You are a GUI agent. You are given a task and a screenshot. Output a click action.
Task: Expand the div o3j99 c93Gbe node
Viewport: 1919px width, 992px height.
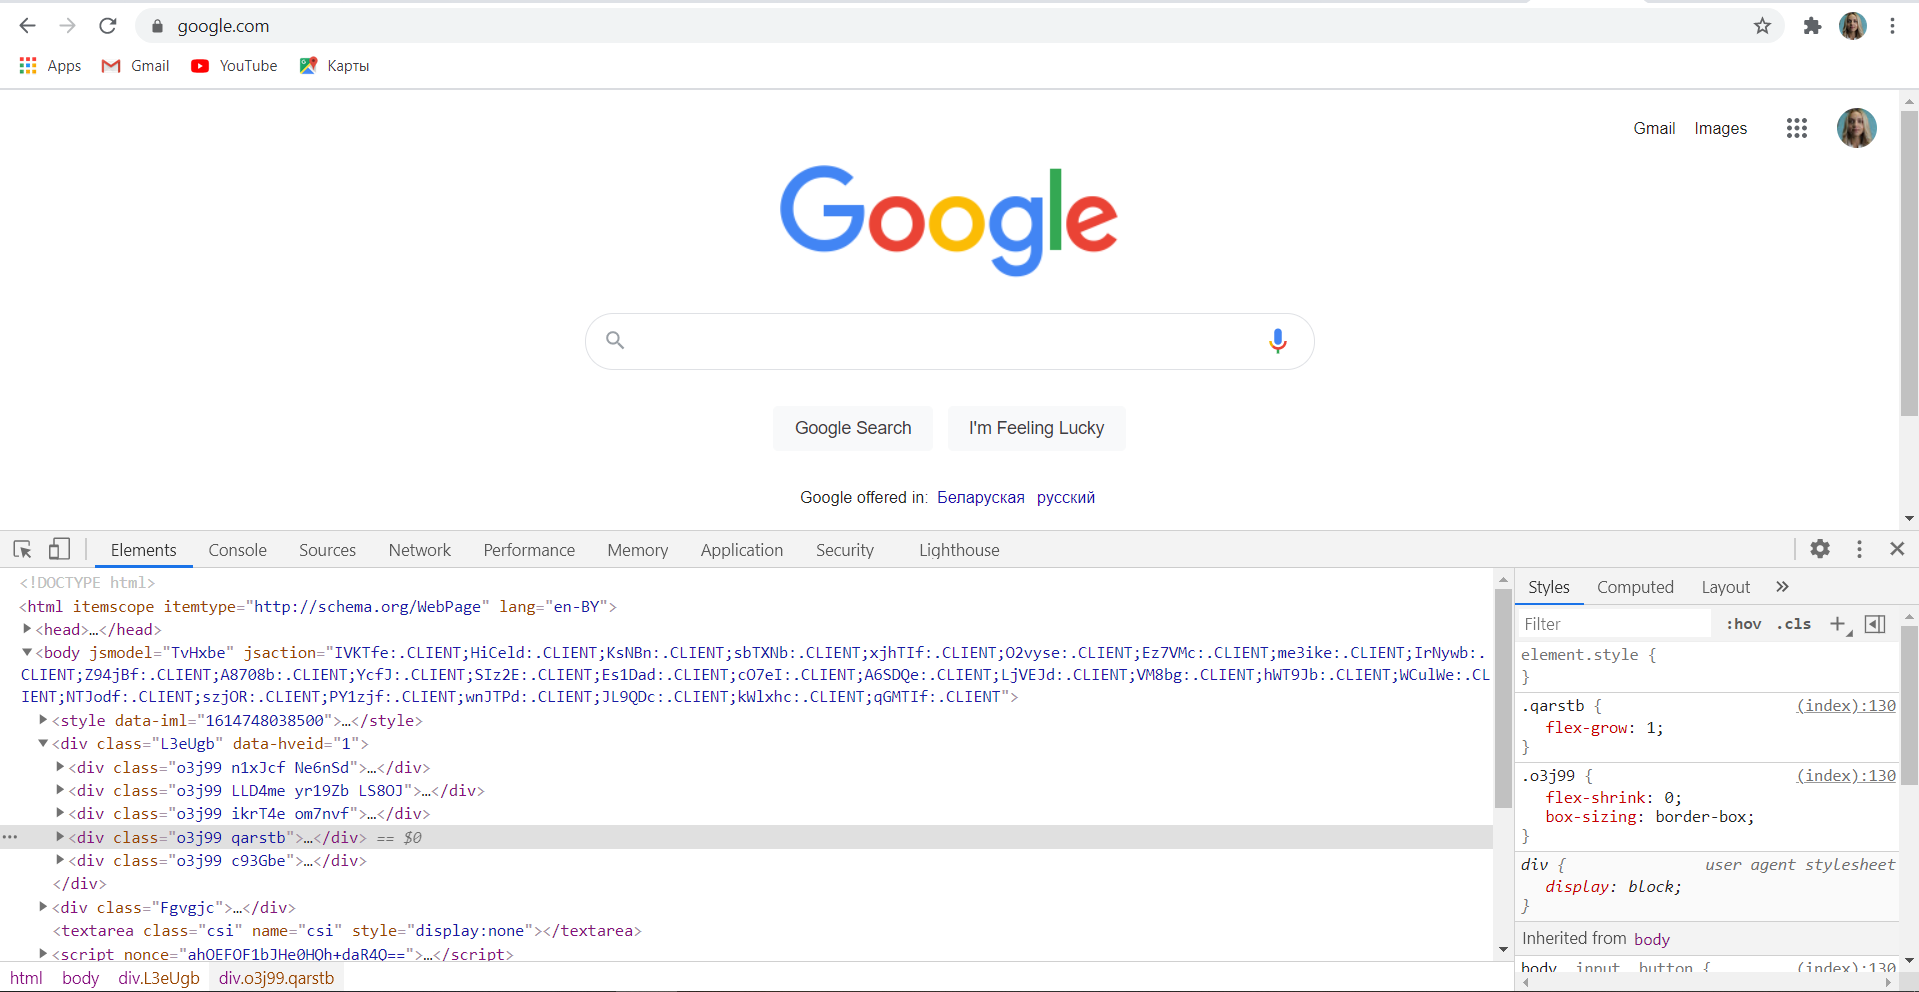click(60, 859)
